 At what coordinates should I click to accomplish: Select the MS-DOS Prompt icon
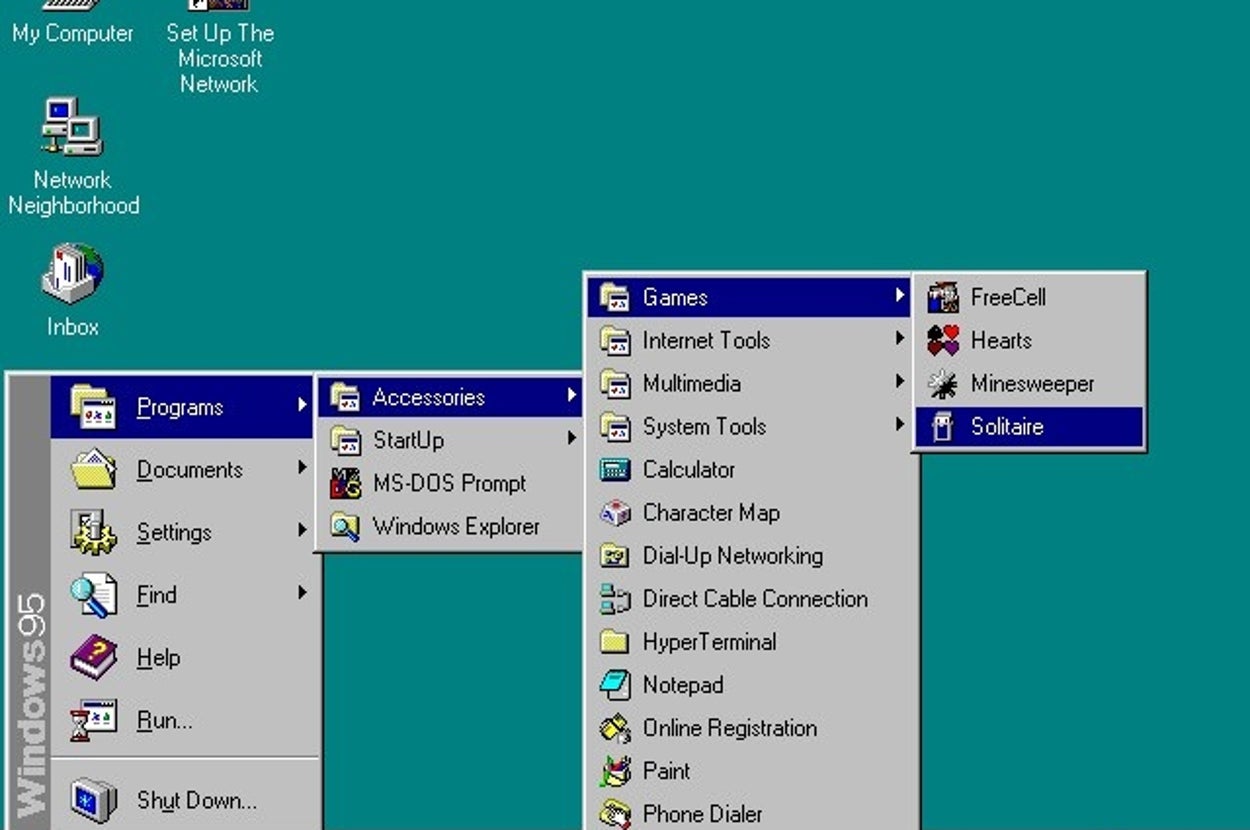coord(345,484)
